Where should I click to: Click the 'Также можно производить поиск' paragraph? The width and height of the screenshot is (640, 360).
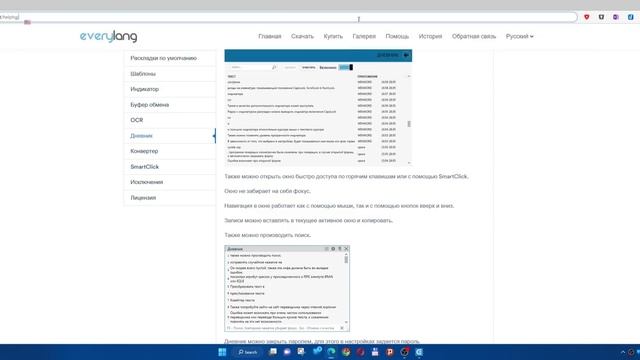(267, 235)
